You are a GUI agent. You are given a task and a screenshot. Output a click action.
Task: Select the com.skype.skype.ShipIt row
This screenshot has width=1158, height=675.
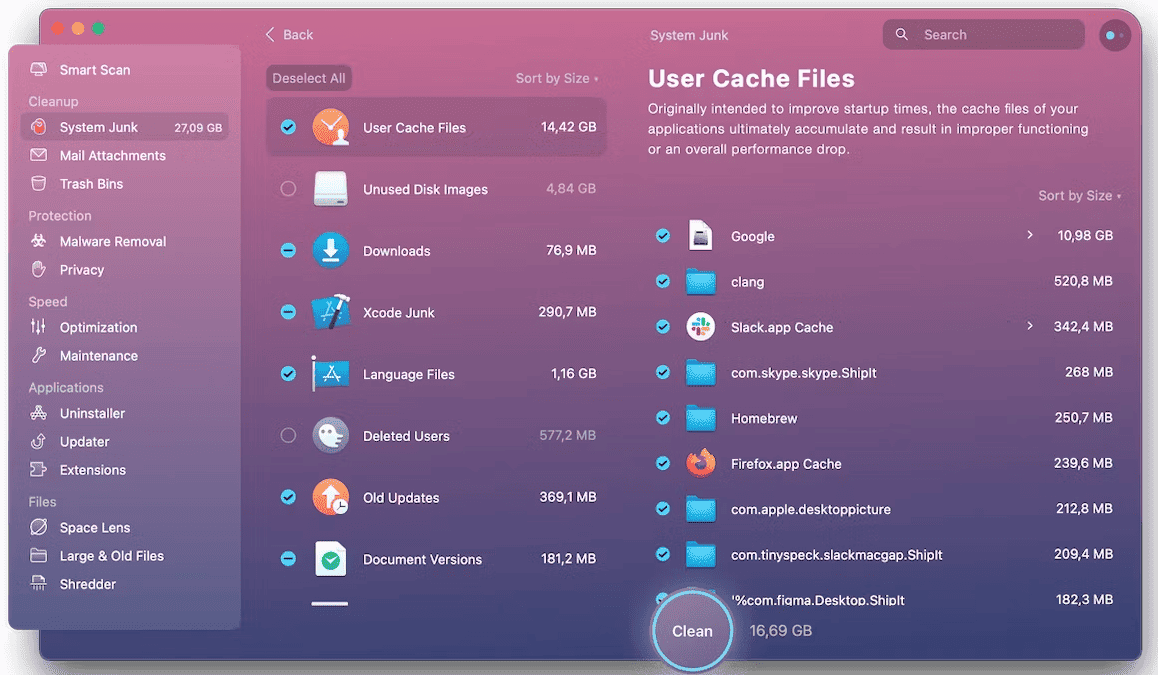[x=884, y=372]
